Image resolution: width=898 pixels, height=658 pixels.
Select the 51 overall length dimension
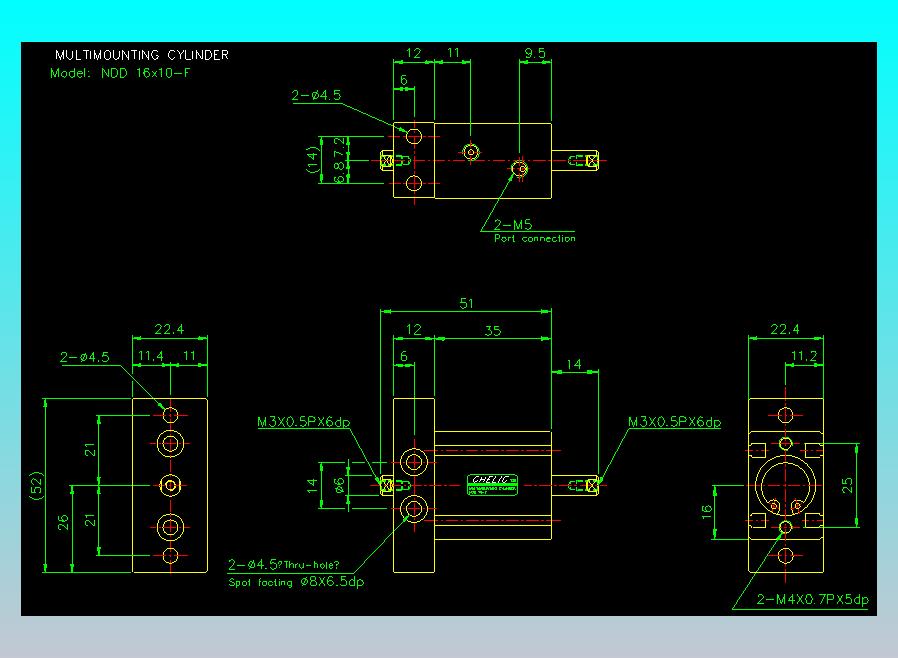click(x=466, y=303)
